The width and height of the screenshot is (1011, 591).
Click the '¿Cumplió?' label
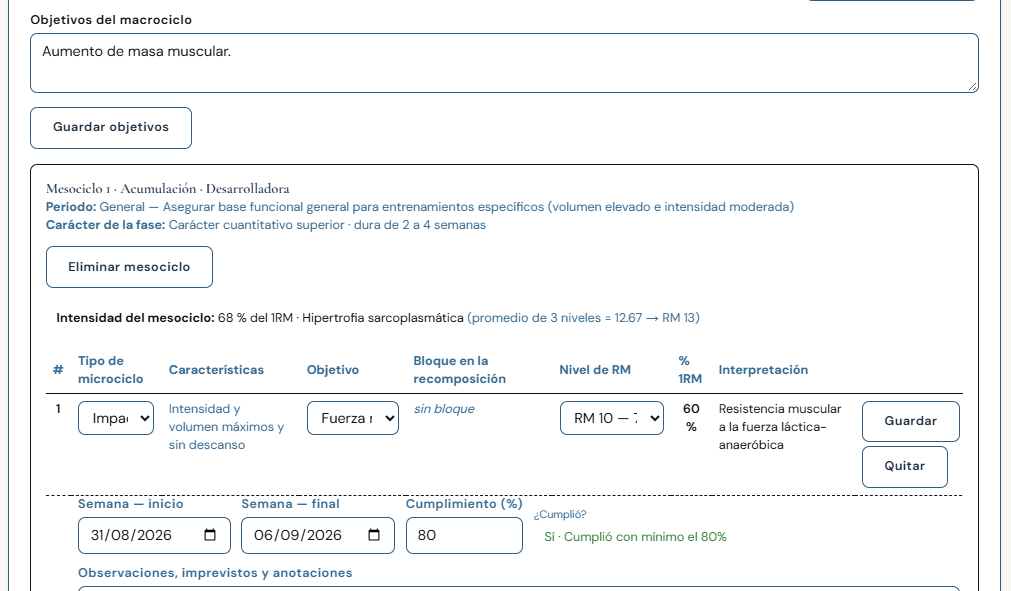tap(560, 514)
